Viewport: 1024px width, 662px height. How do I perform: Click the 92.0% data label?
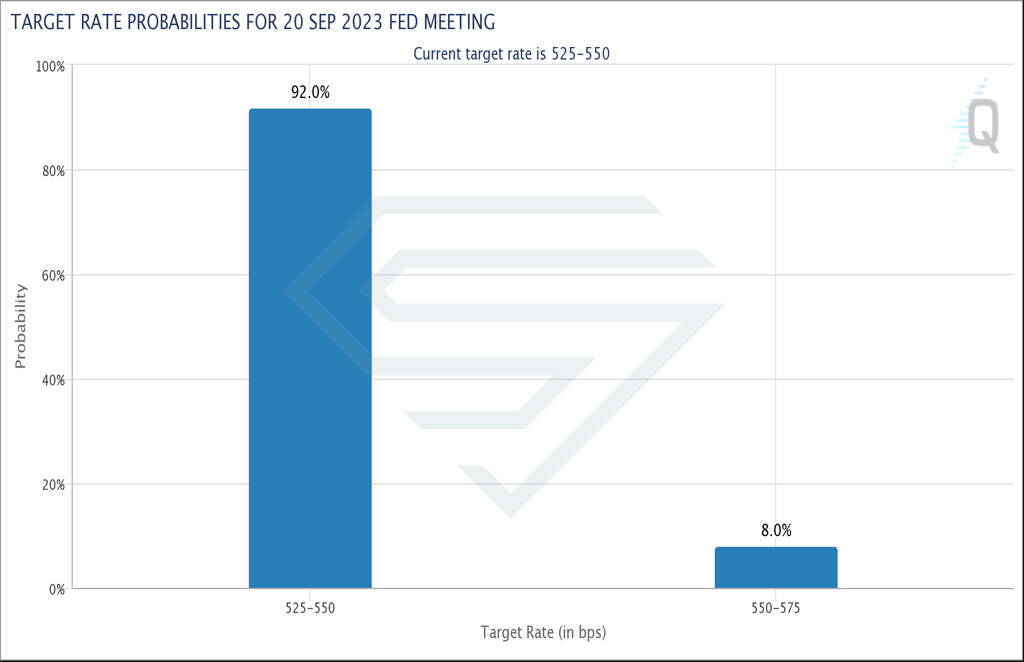coord(310,92)
